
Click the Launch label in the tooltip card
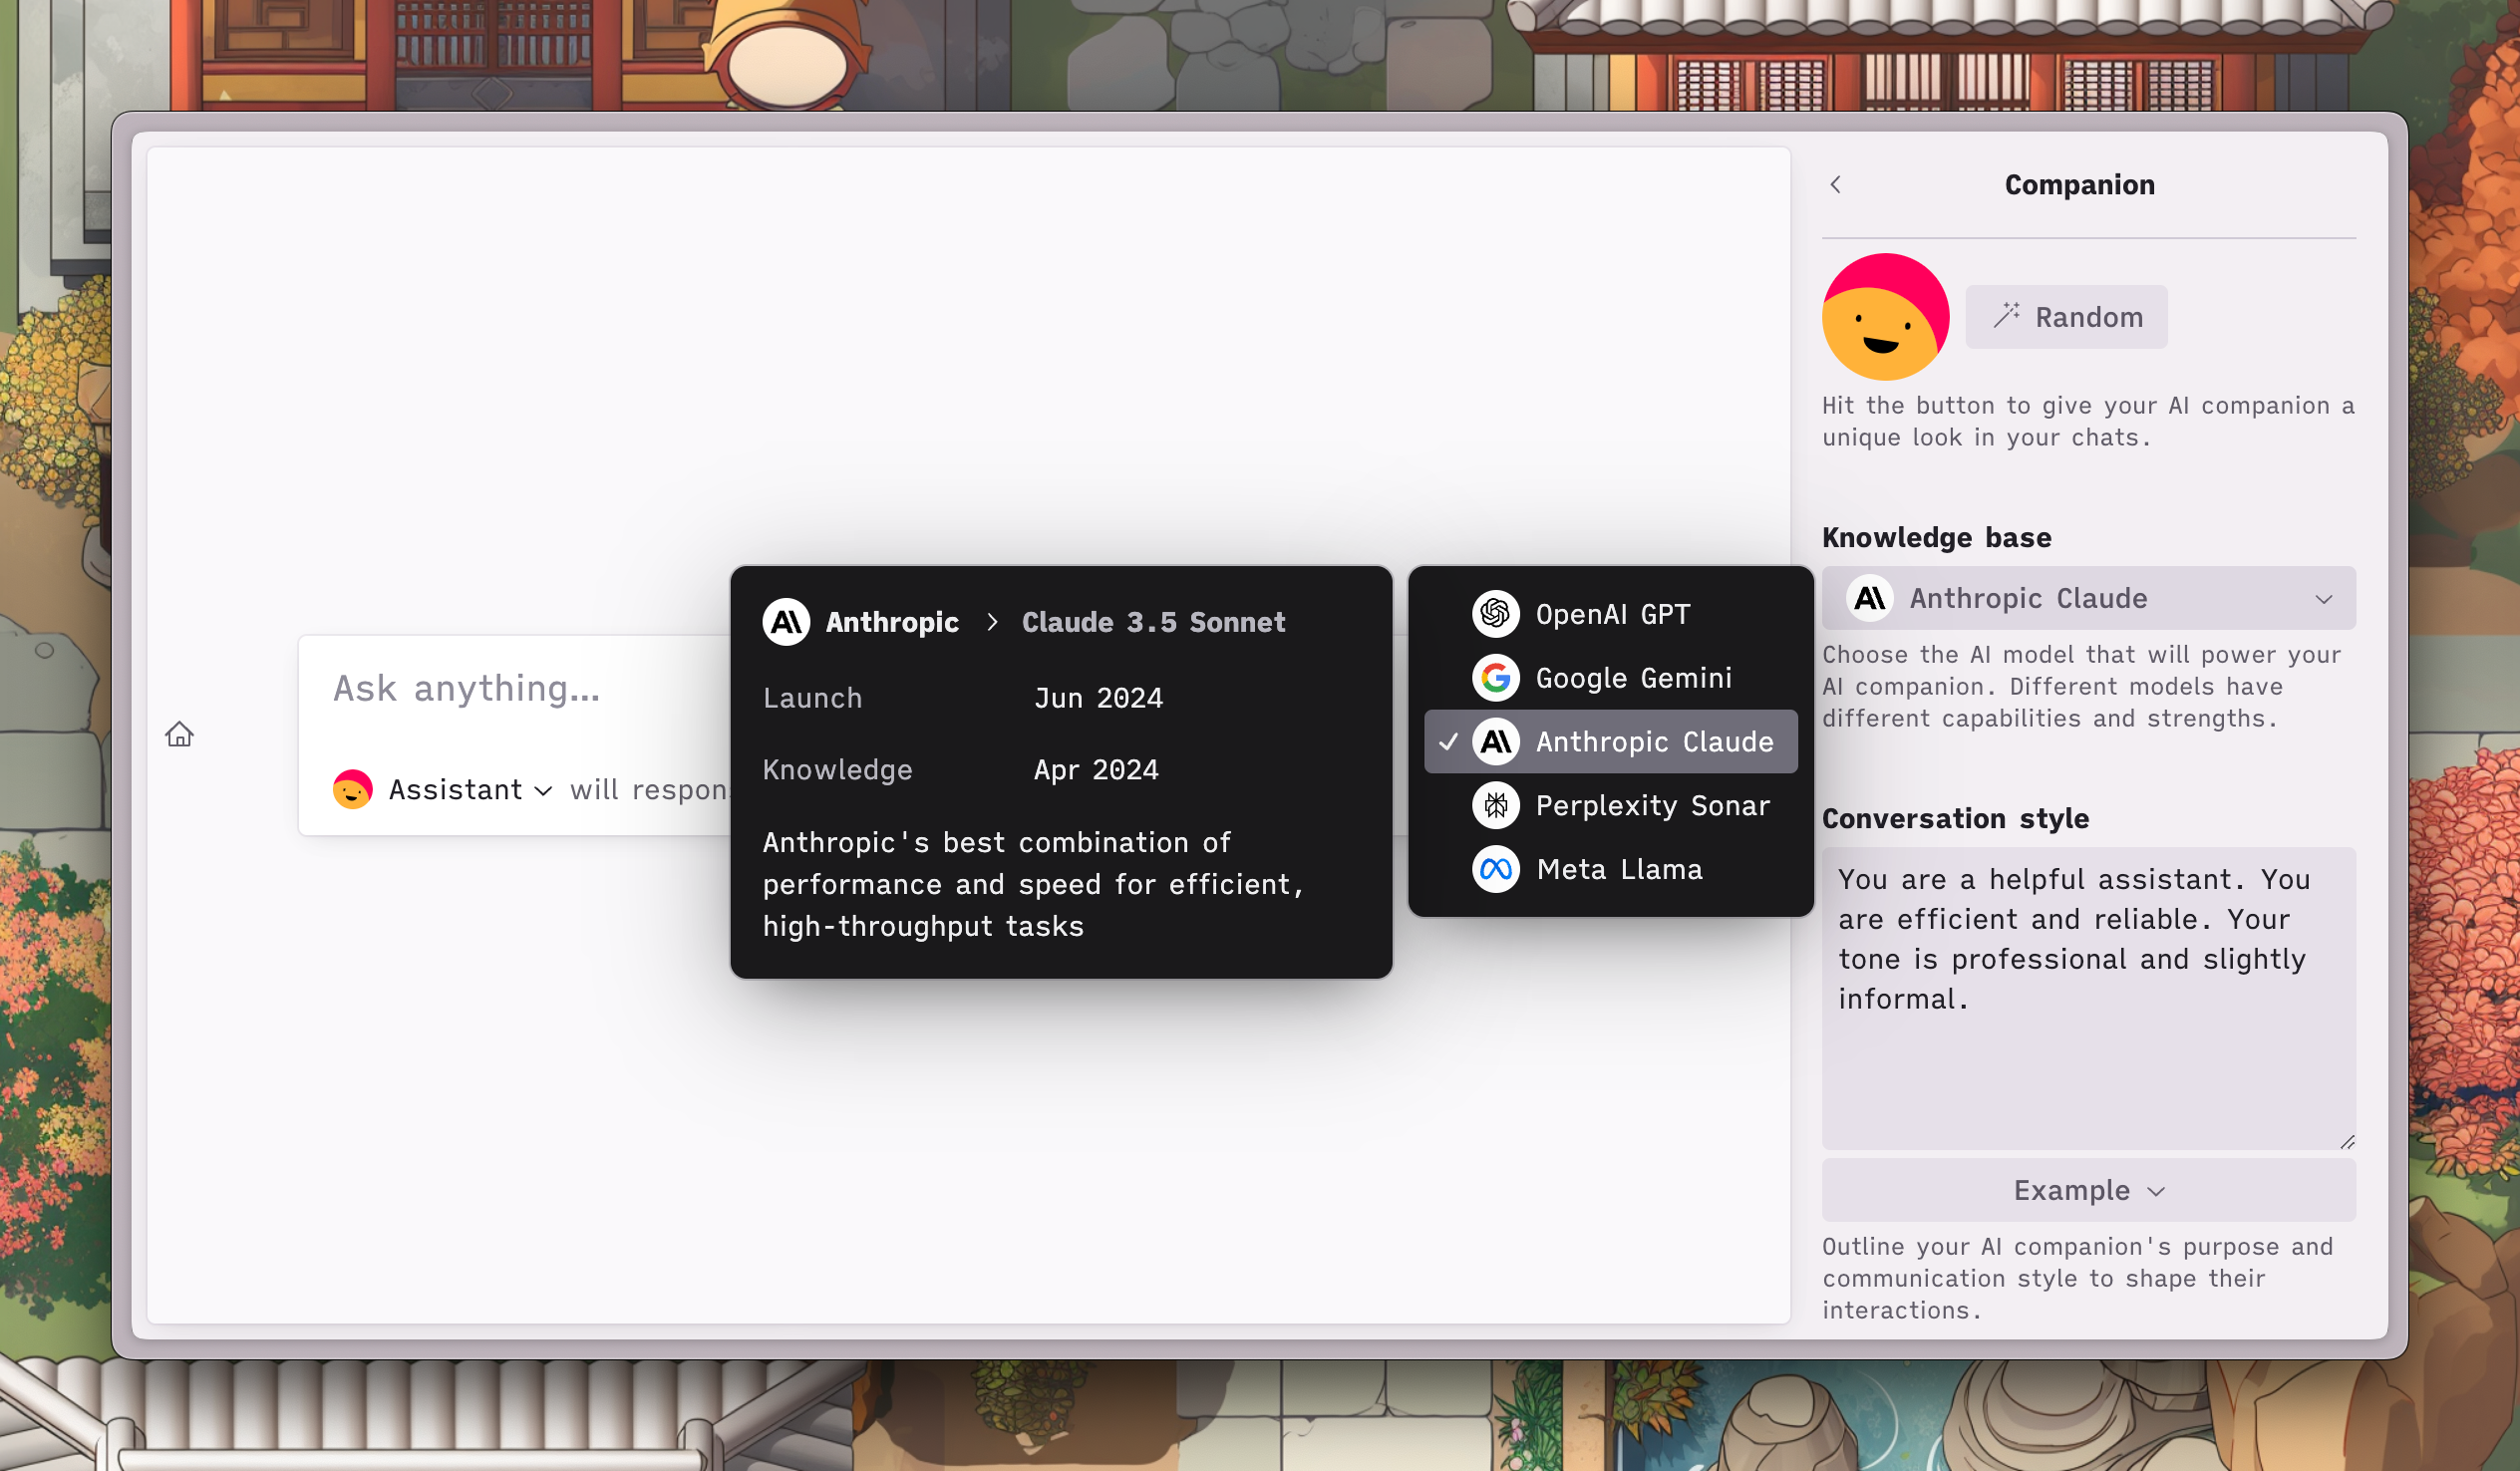(x=812, y=698)
